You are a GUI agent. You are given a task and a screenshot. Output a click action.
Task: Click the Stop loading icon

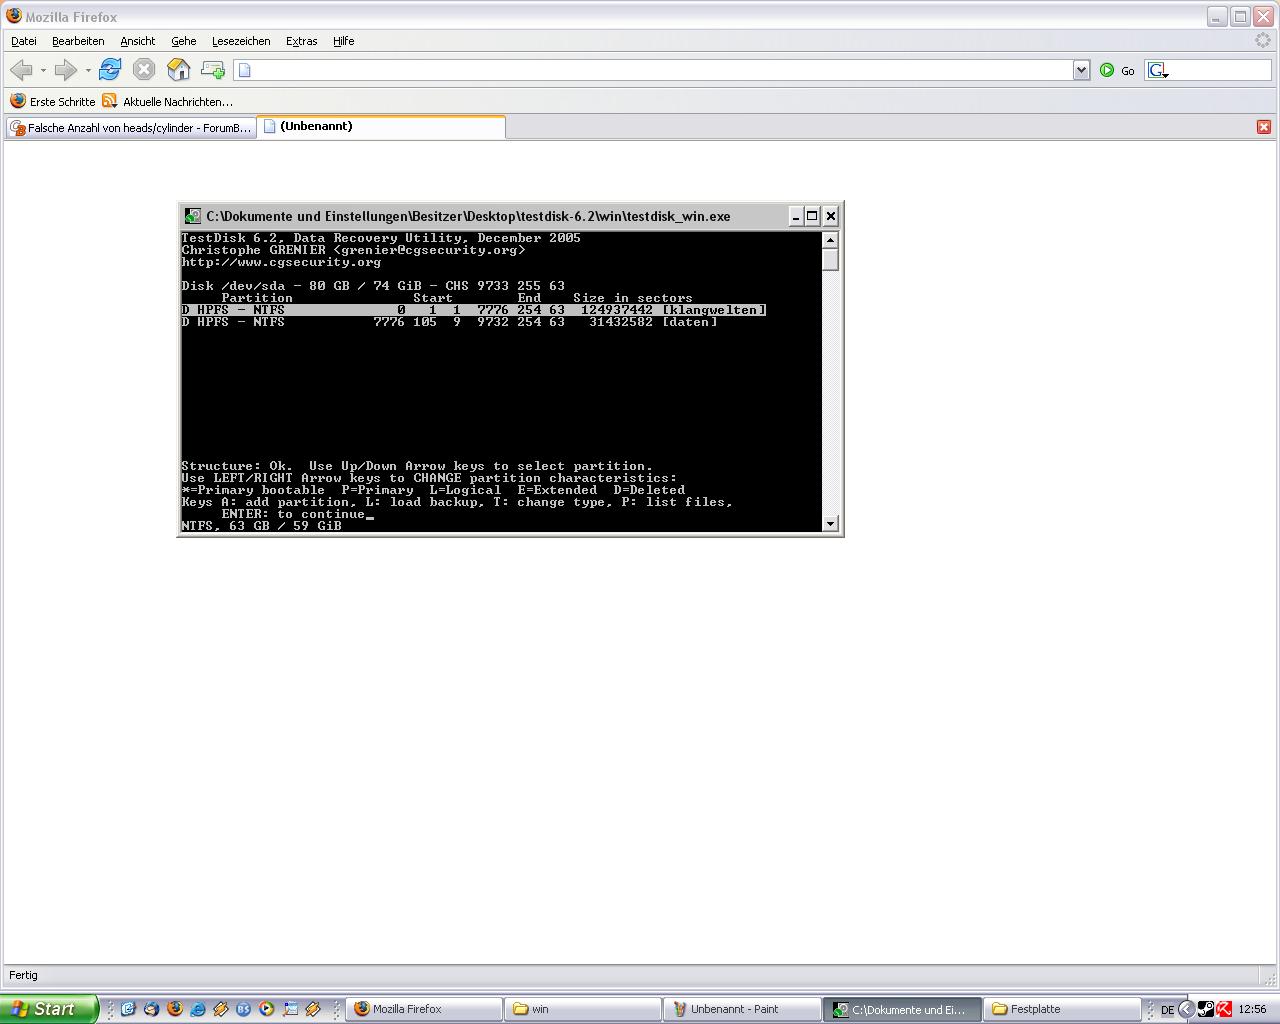point(144,69)
